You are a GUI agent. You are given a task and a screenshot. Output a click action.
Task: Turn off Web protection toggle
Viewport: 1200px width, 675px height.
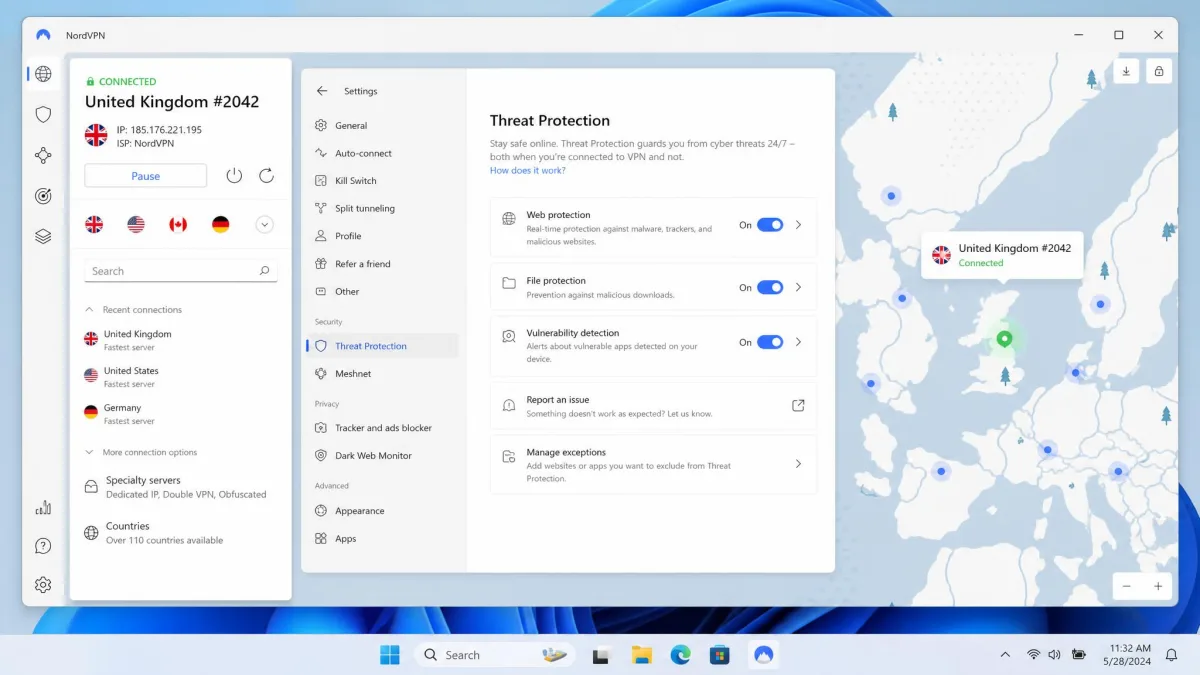(x=770, y=225)
